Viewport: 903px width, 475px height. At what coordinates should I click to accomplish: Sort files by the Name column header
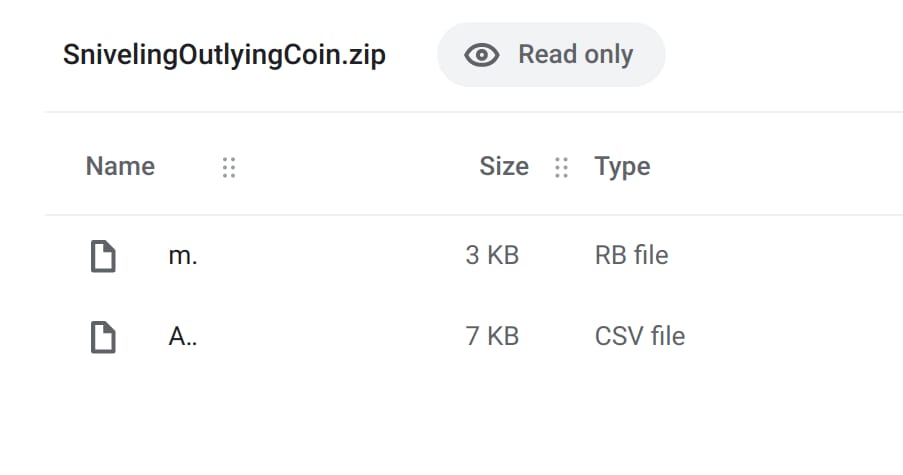(x=120, y=166)
